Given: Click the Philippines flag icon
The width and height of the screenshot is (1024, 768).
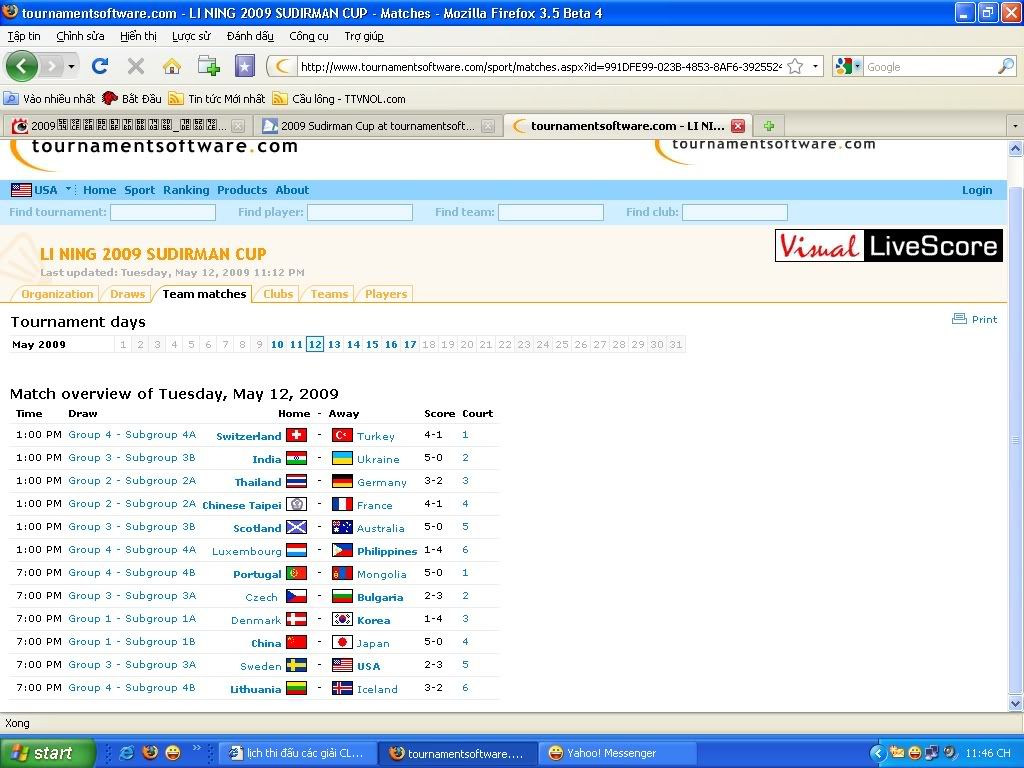Looking at the screenshot, I should pos(342,550).
